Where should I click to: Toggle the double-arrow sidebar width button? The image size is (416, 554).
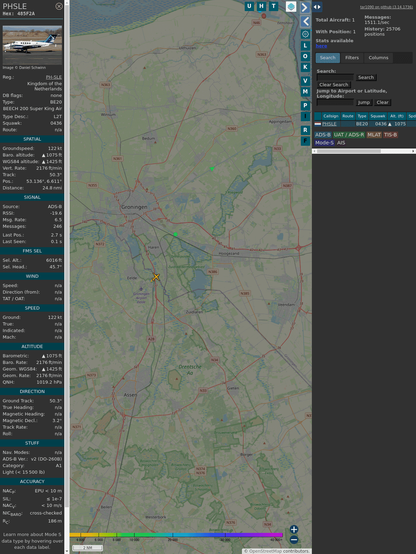(317, 7)
